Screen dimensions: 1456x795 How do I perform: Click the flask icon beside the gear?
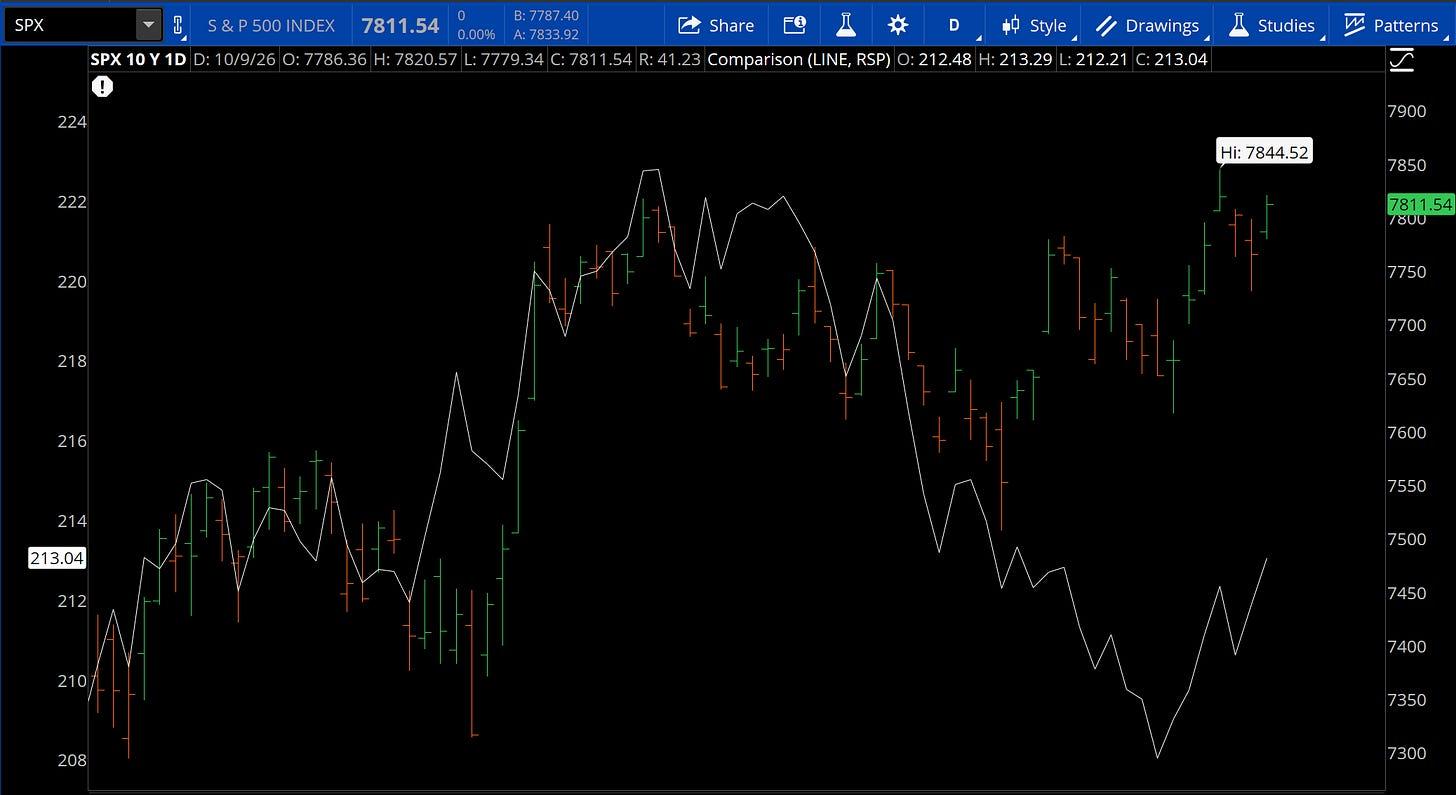pos(846,25)
